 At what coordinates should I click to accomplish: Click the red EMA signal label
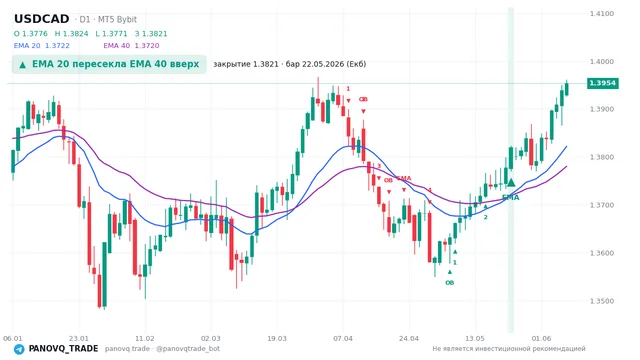404,178
